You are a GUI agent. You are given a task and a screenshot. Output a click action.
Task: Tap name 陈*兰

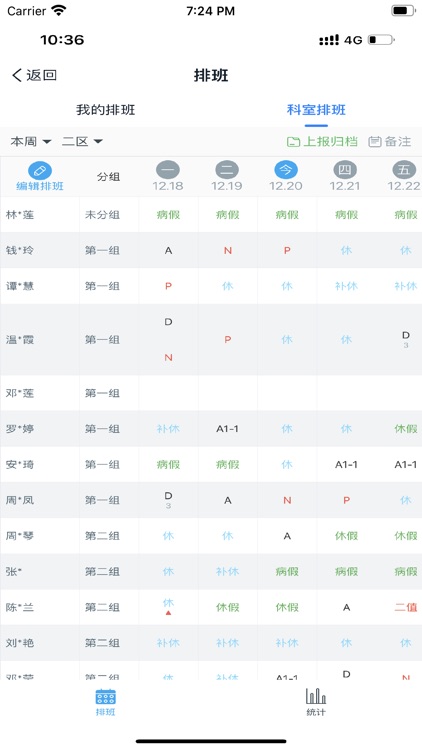click(20, 607)
